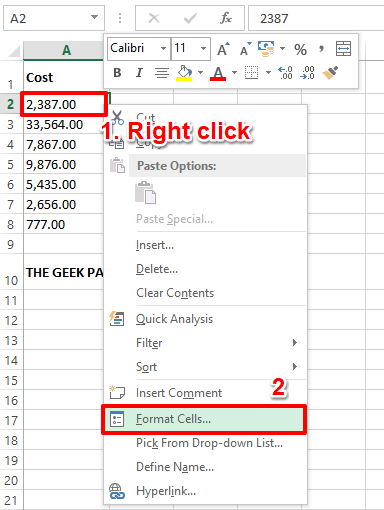Select cell with 5,435.00
Image resolution: width=384 pixels, height=510 pixels.
click(x=63, y=184)
